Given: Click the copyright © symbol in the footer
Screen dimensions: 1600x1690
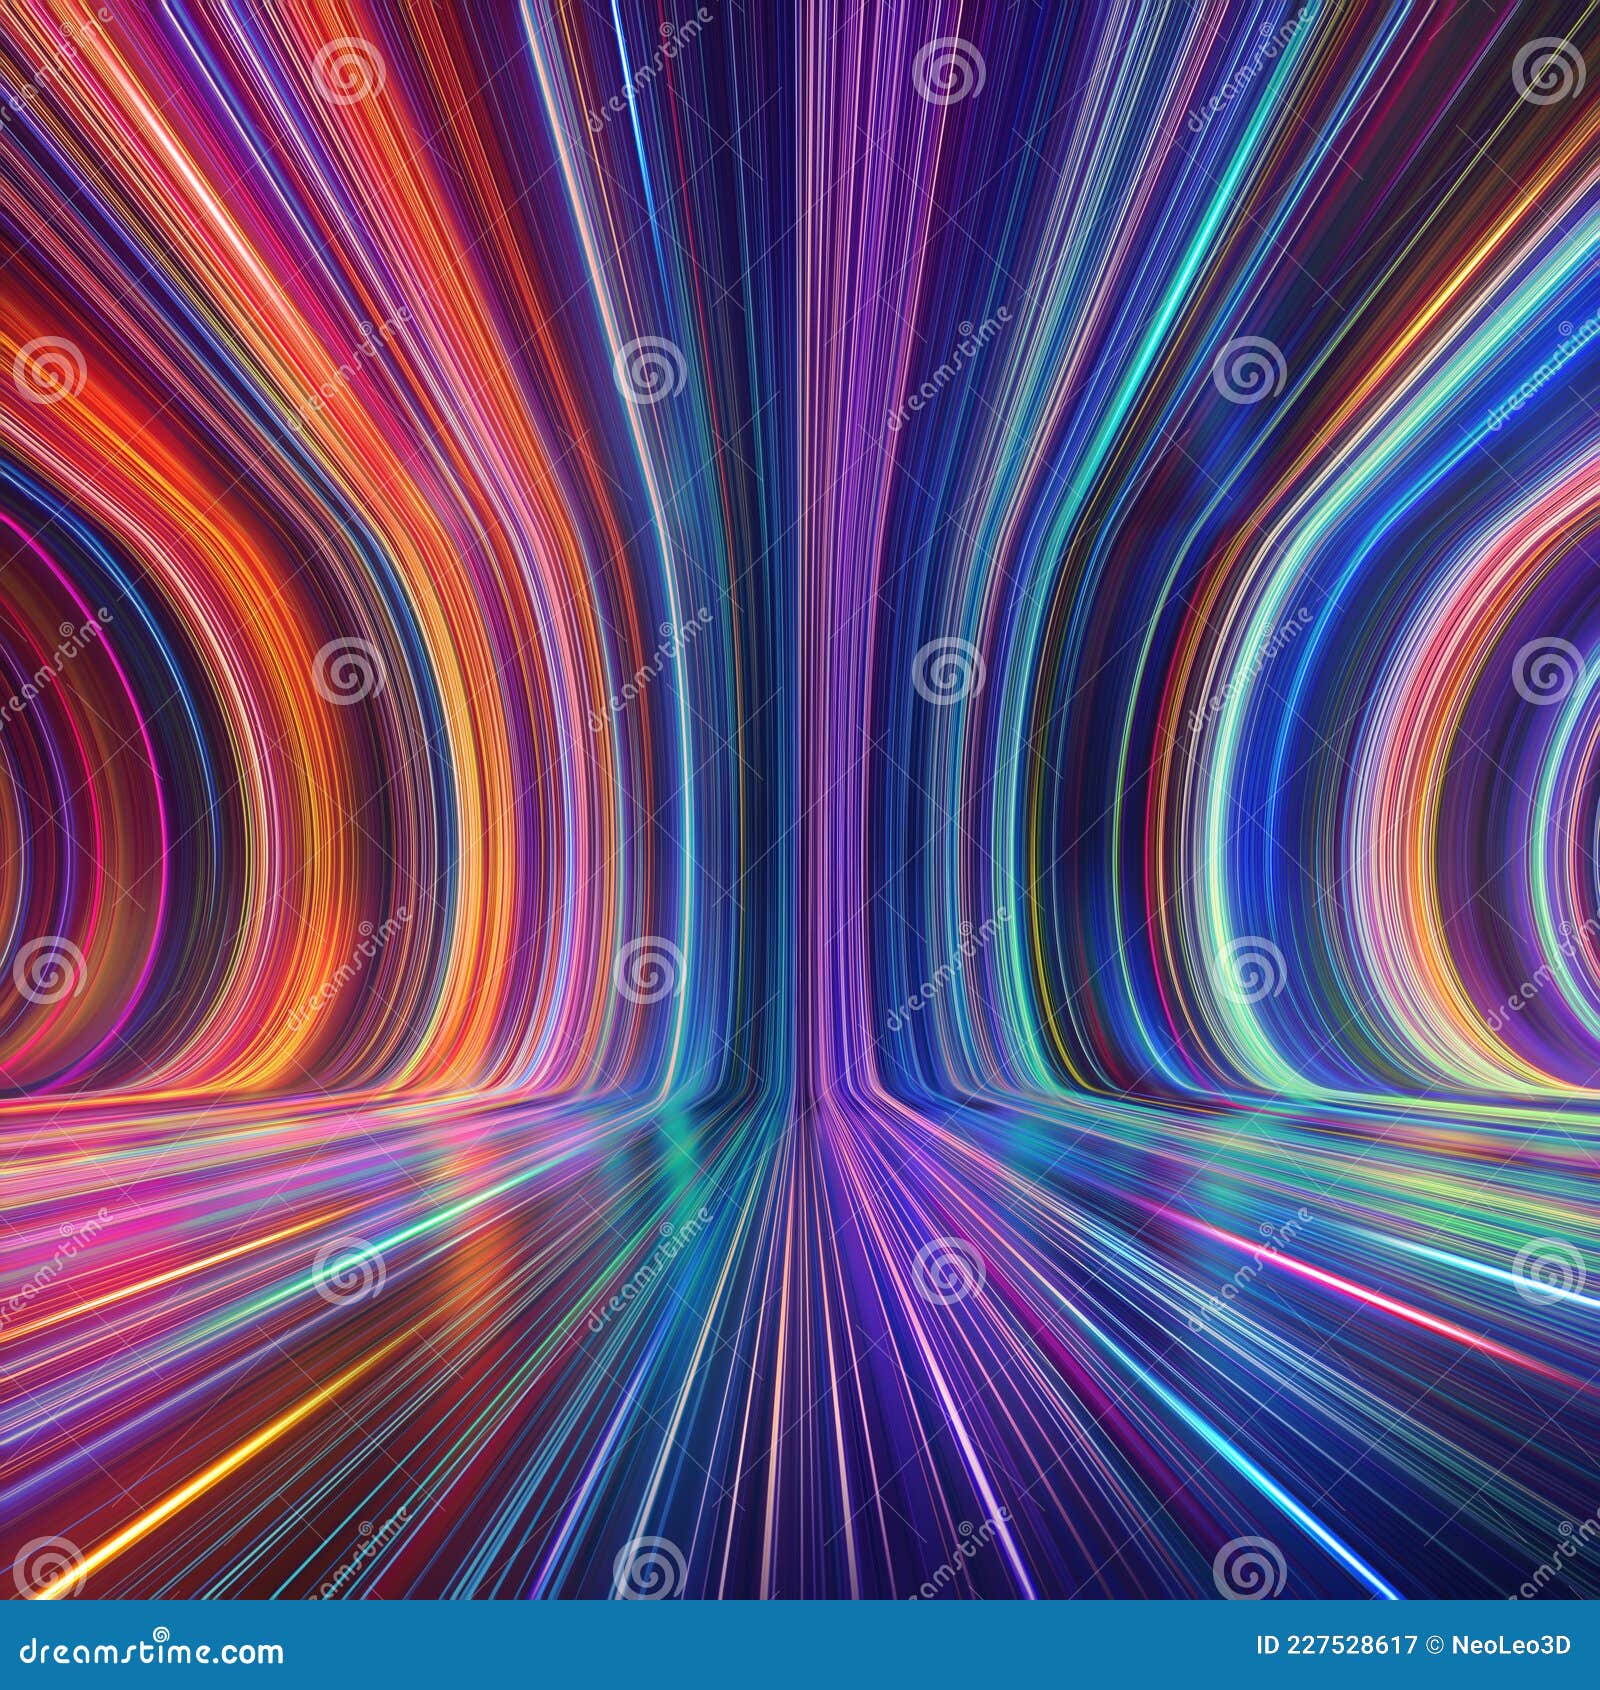Looking at the screenshot, I should coord(1436,1643).
